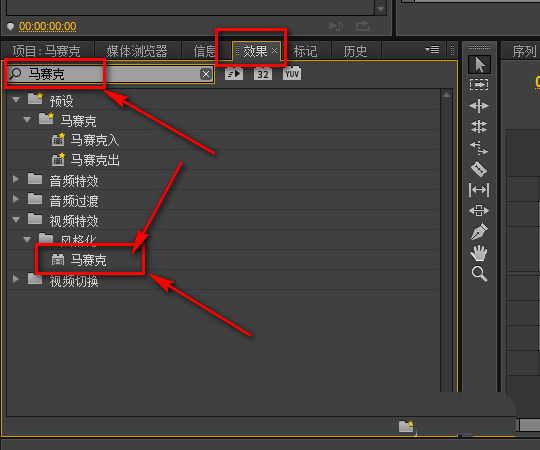The width and height of the screenshot is (540, 450).
Task: Expand the 视频切换 folder
Action: tap(15, 279)
